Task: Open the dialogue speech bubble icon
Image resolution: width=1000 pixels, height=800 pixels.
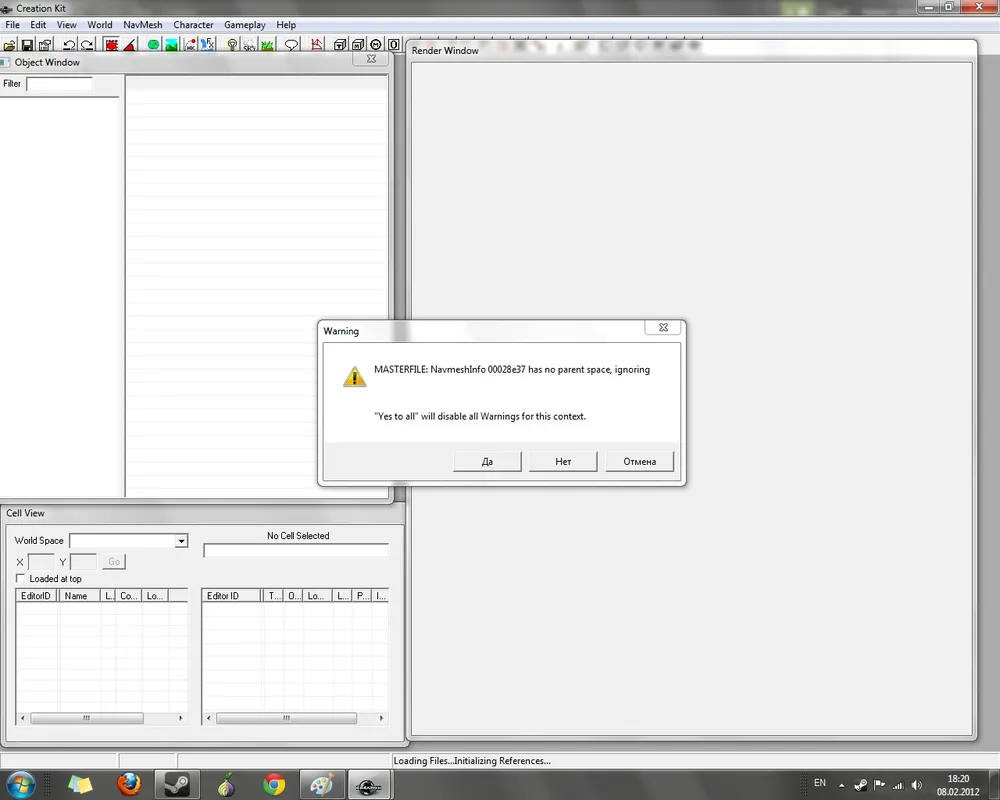Action: tap(291, 45)
